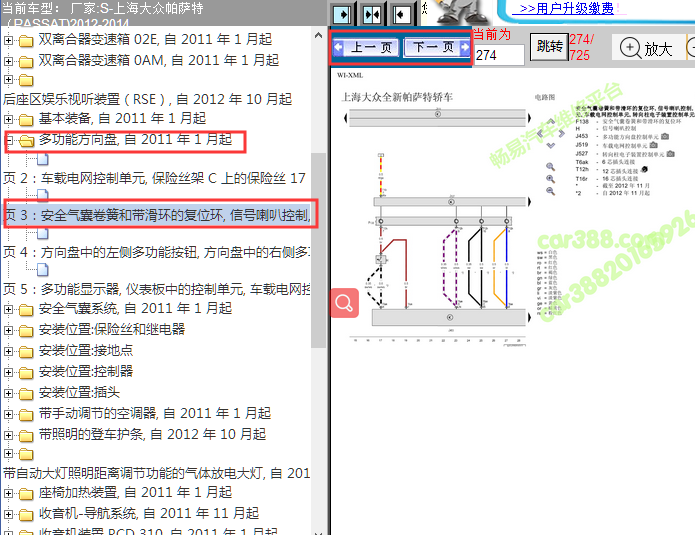This screenshot has width=695, height=535.
Task: Click the tree panel scroll-up arrow
Action: coord(318,35)
